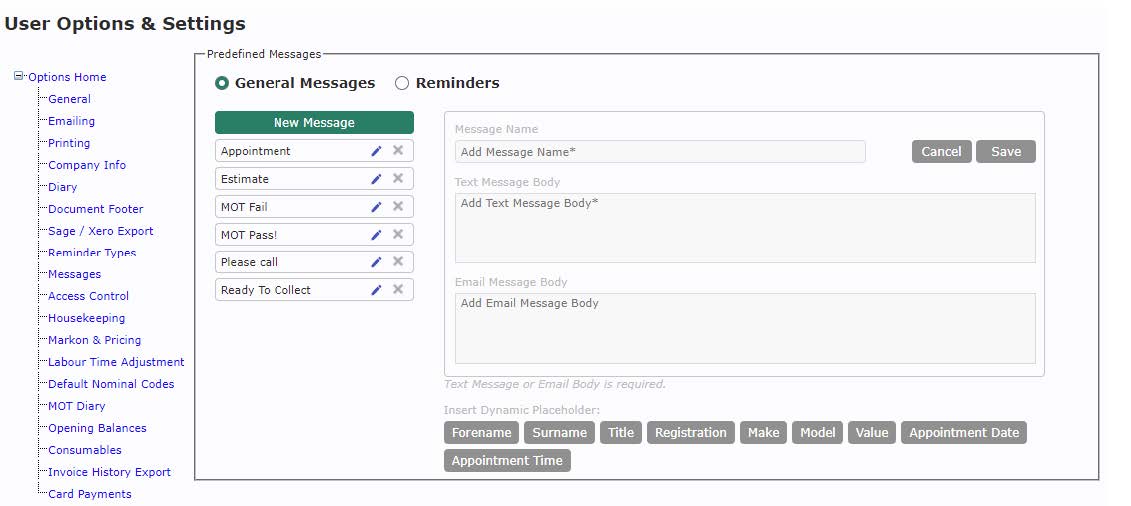
Task: Collapse the Options Home tree node
Action: pos(19,76)
